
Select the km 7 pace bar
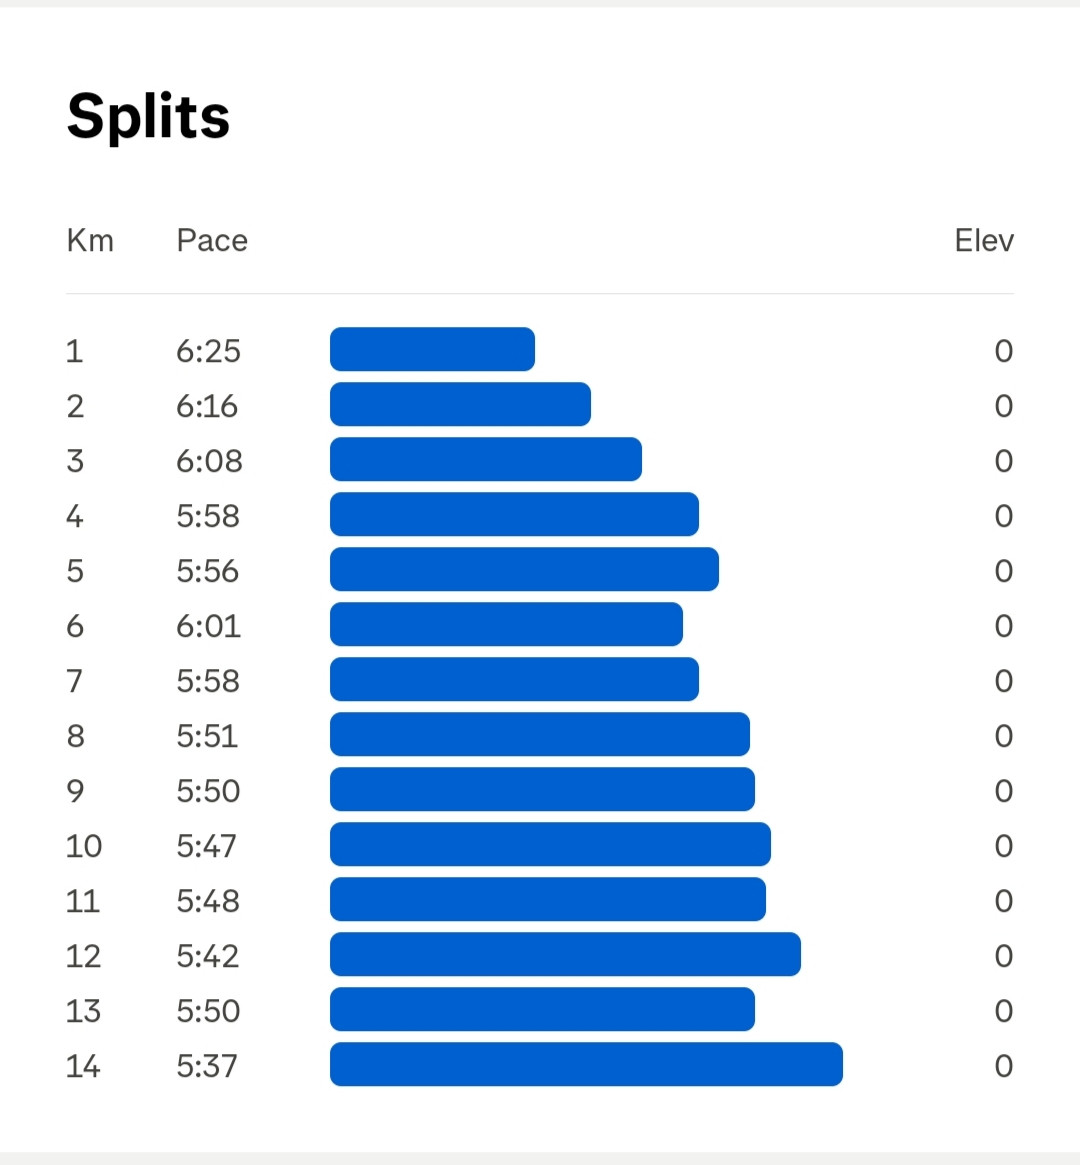(x=514, y=679)
